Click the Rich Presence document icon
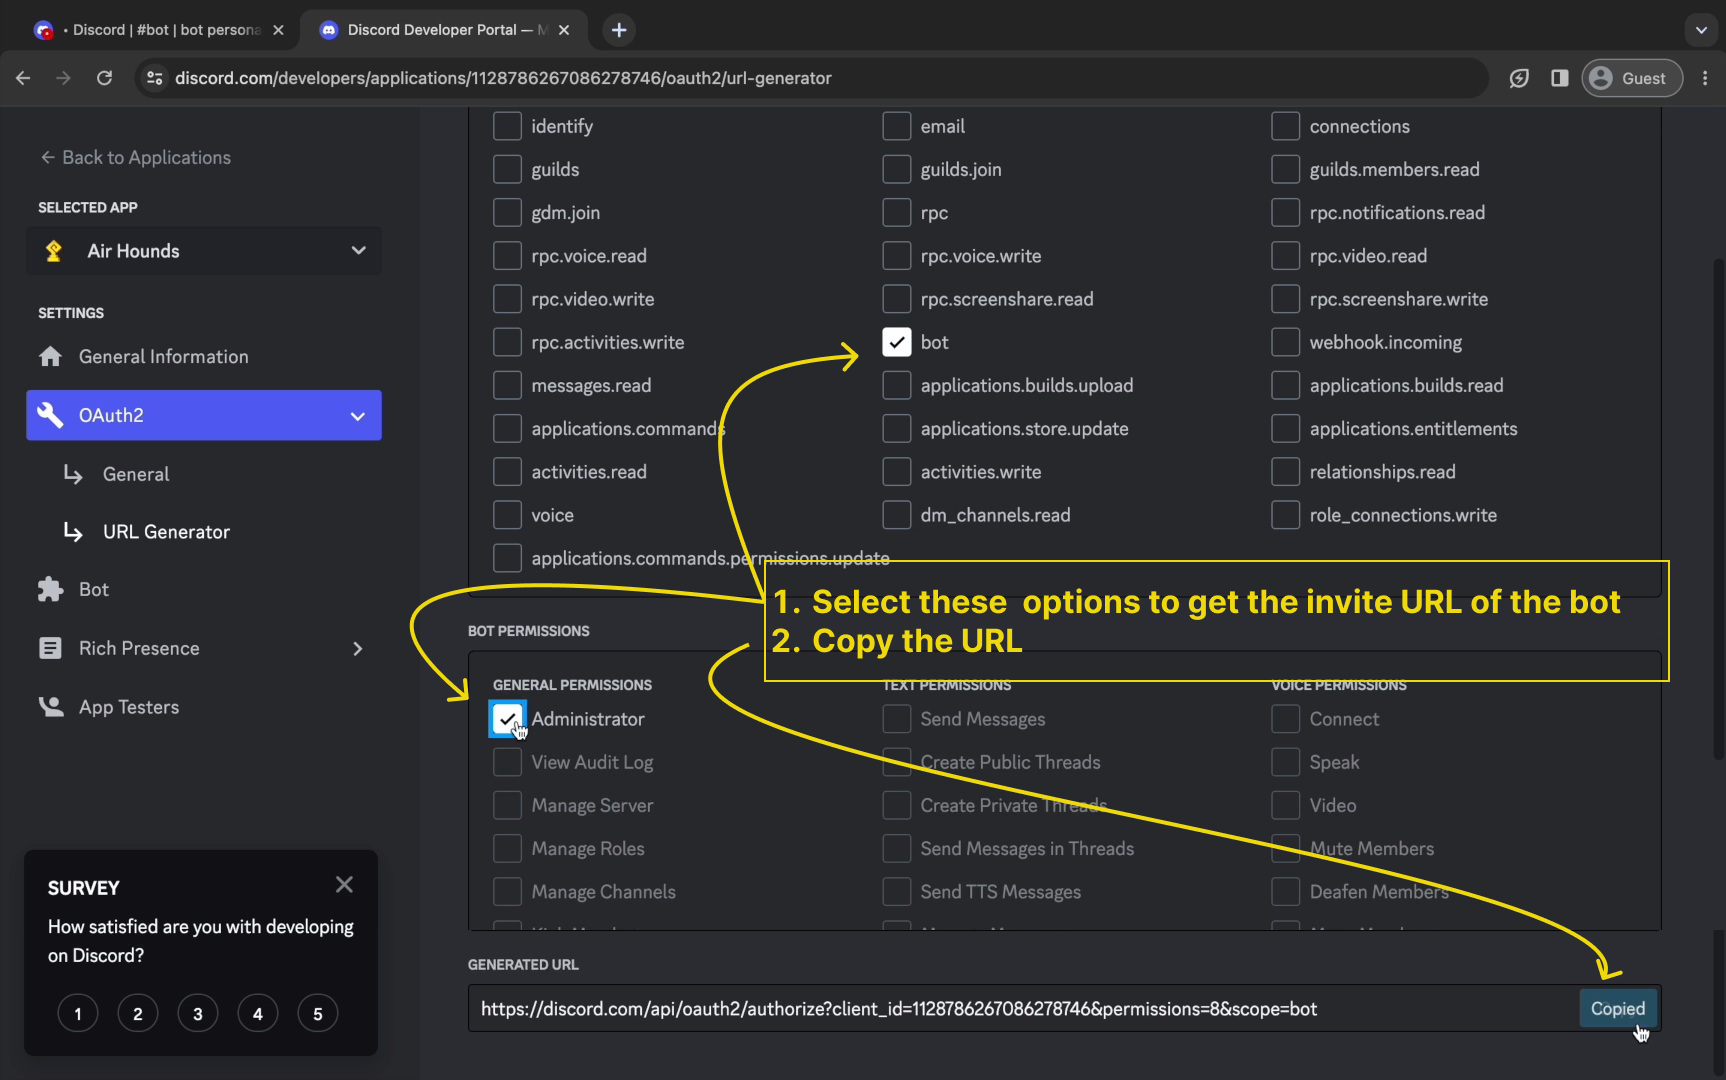 (50, 648)
